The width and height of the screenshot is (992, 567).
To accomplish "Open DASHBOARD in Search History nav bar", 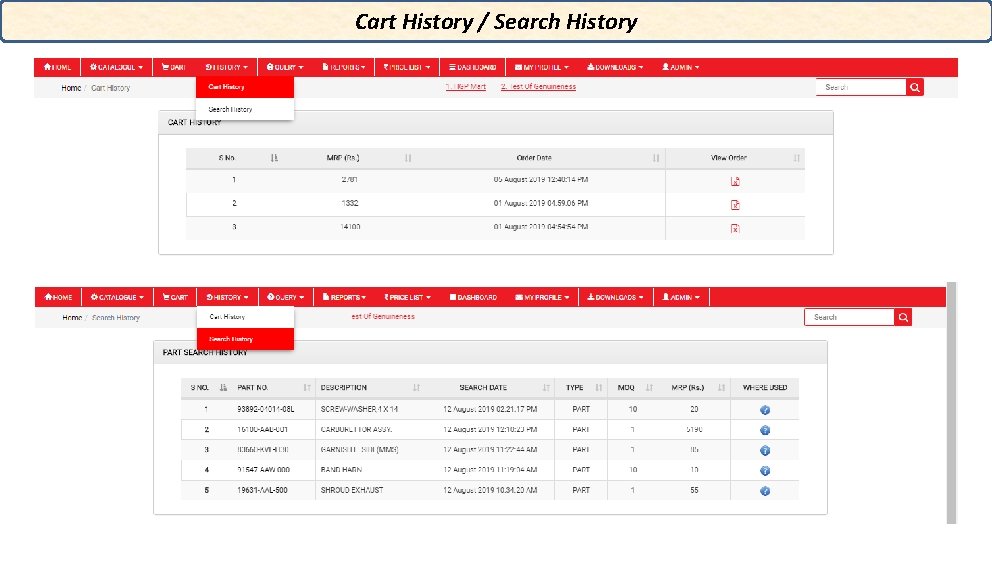I will click(473, 297).
